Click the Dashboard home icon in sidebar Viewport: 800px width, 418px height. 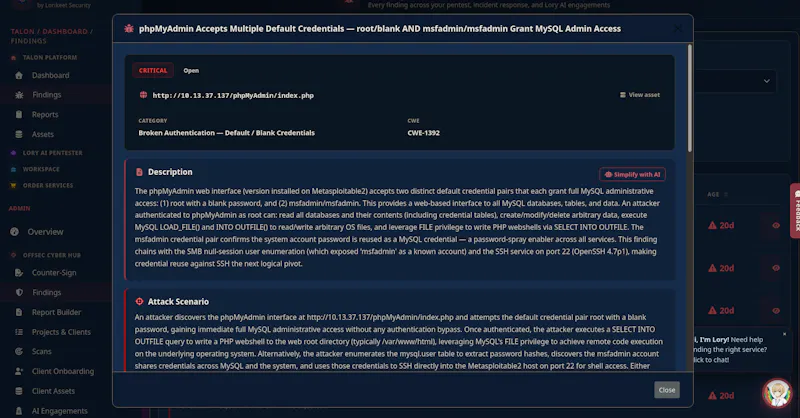pos(19,75)
